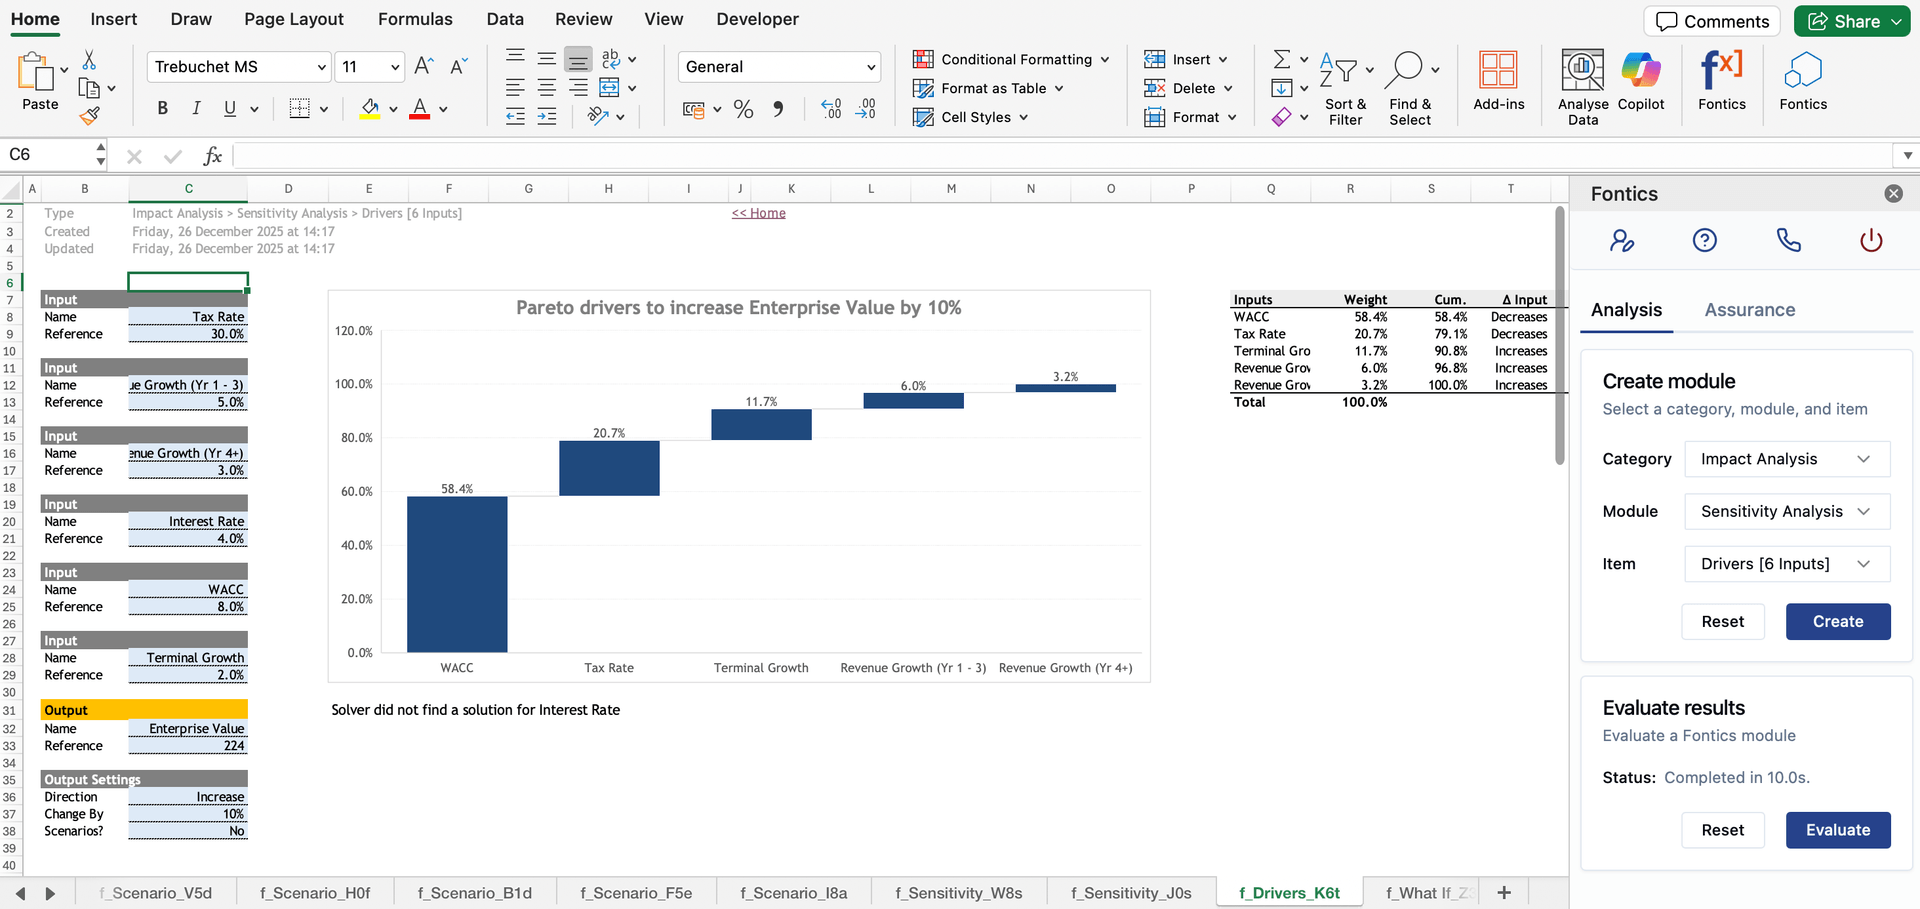The image size is (1920, 909).
Task: Toggle italic formatting
Action: click(x=196, y=108)
